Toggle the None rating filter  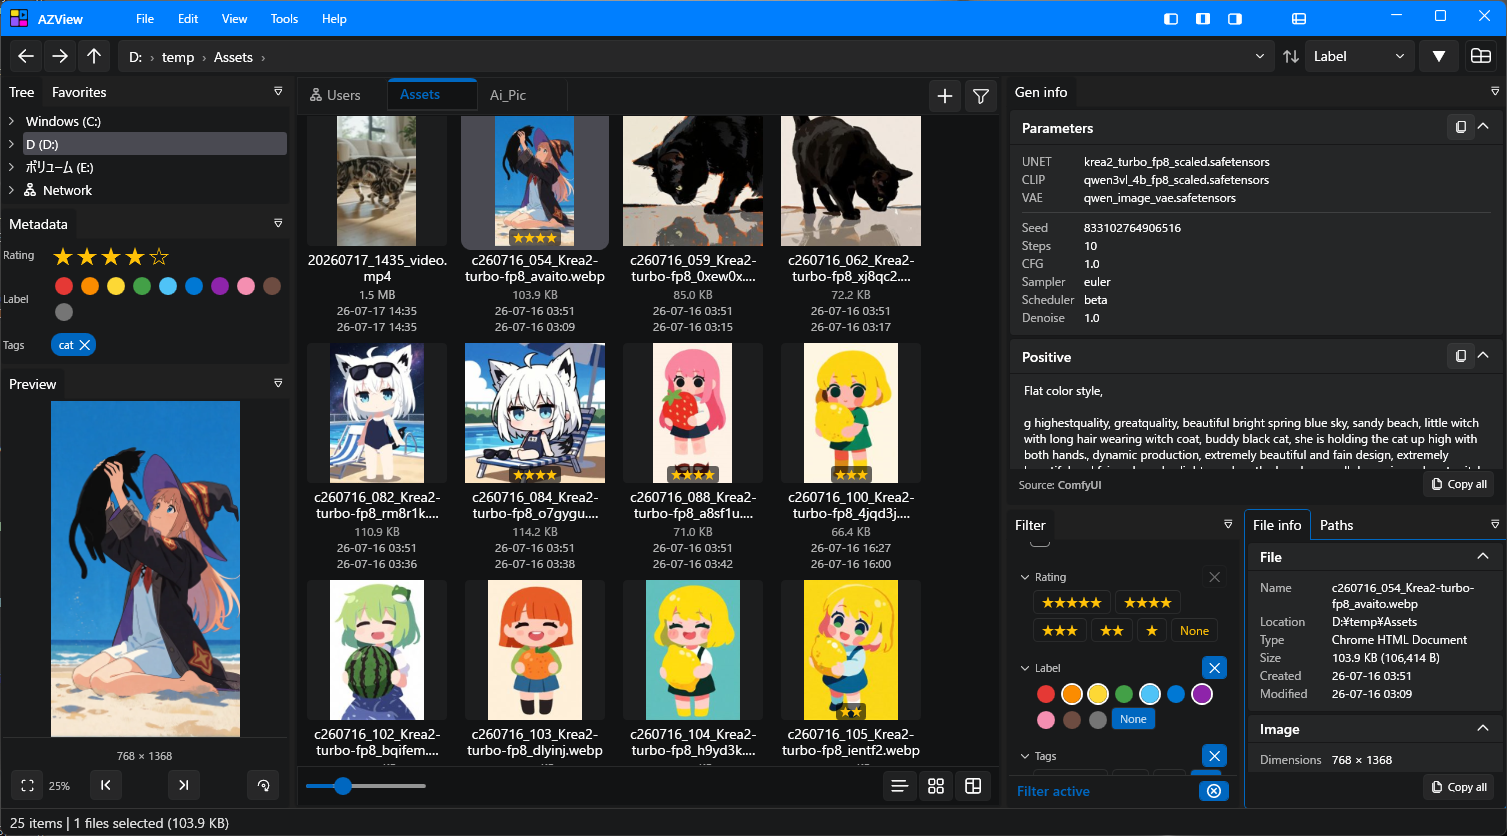coord(1194,630)
